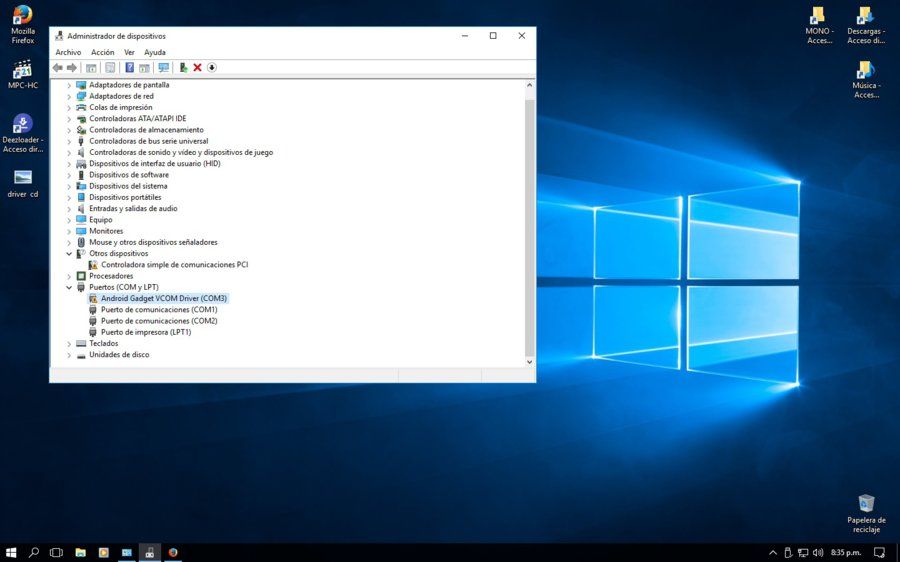Click the Forward arrow in Device Manager toolbar
This screenshot has width=900, height=562.
(x=72, y=68)
